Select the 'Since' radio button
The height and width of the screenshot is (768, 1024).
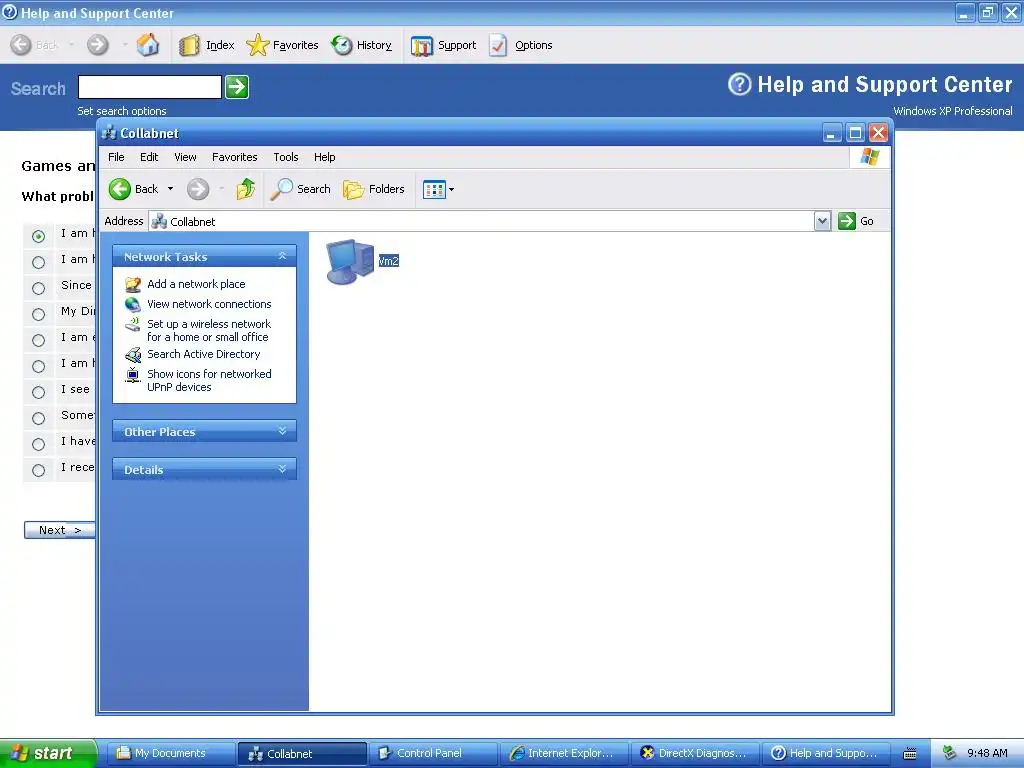tap(39, 288)
